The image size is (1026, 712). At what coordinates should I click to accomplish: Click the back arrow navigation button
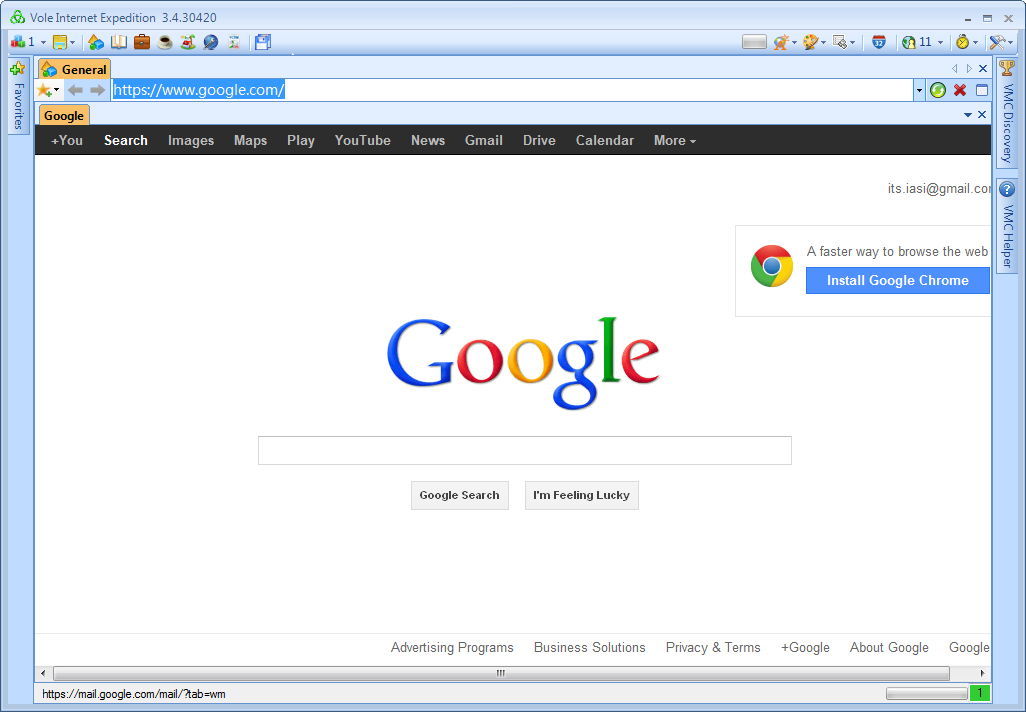pyautogui.click(x=75, y=90)
